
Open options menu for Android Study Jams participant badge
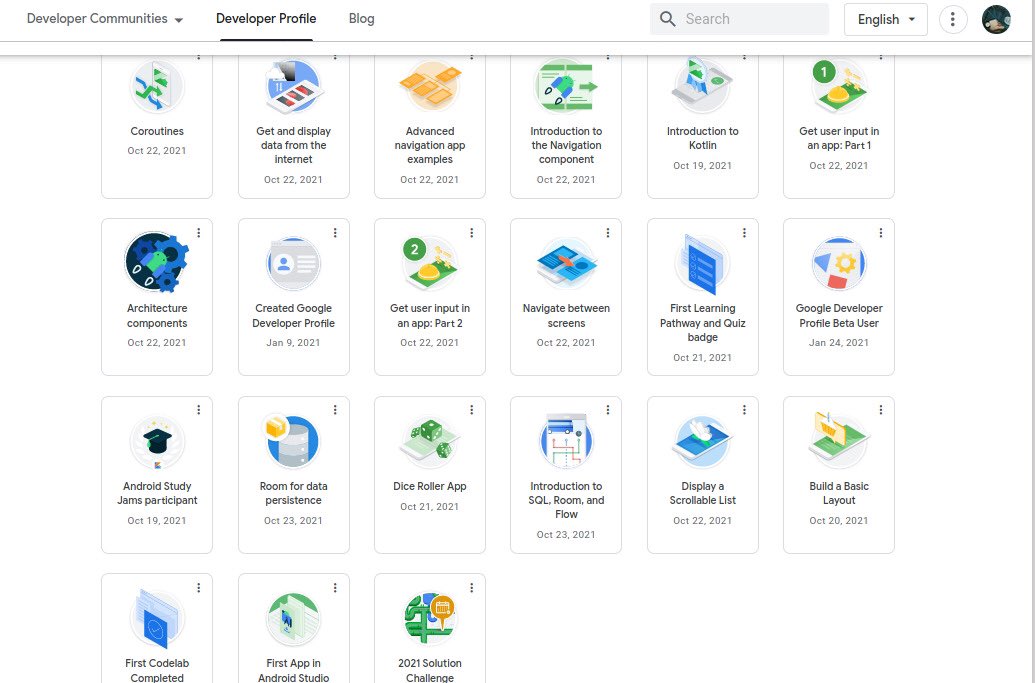point(199,410)
